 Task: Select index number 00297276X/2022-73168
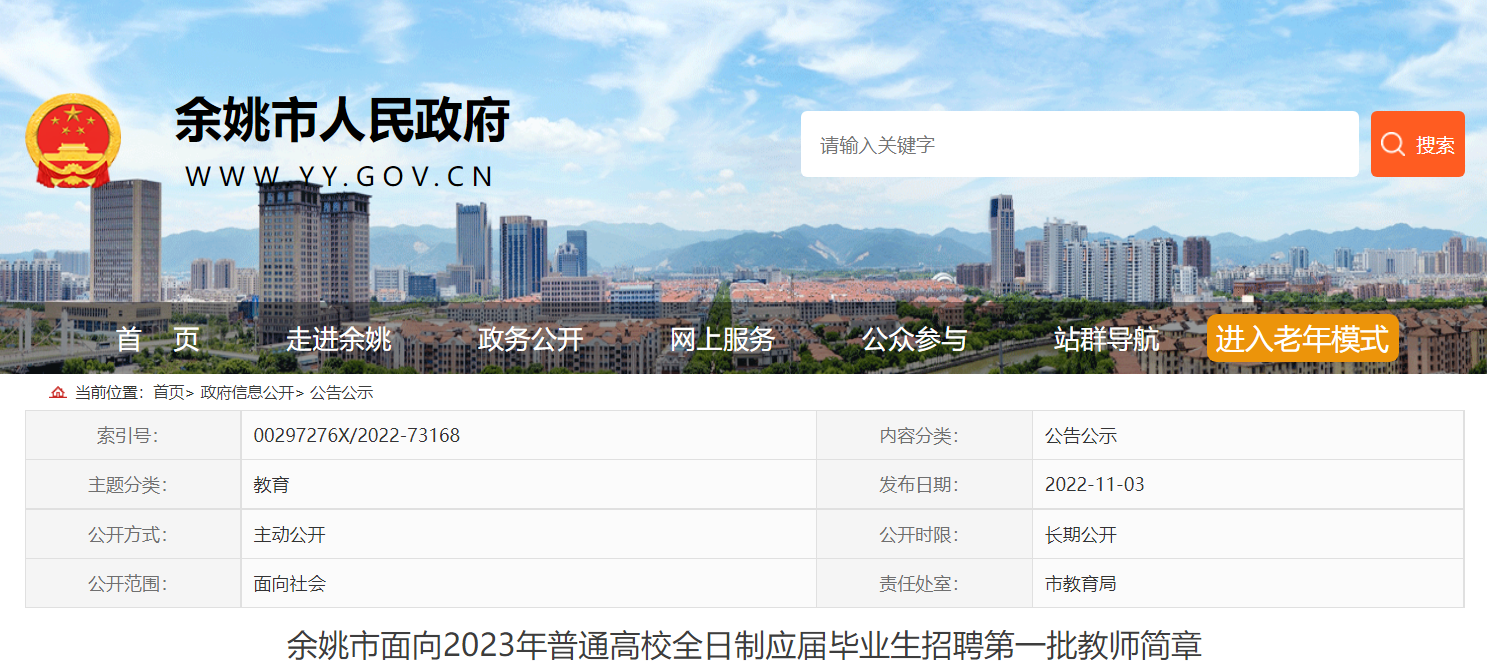[357, 436]
